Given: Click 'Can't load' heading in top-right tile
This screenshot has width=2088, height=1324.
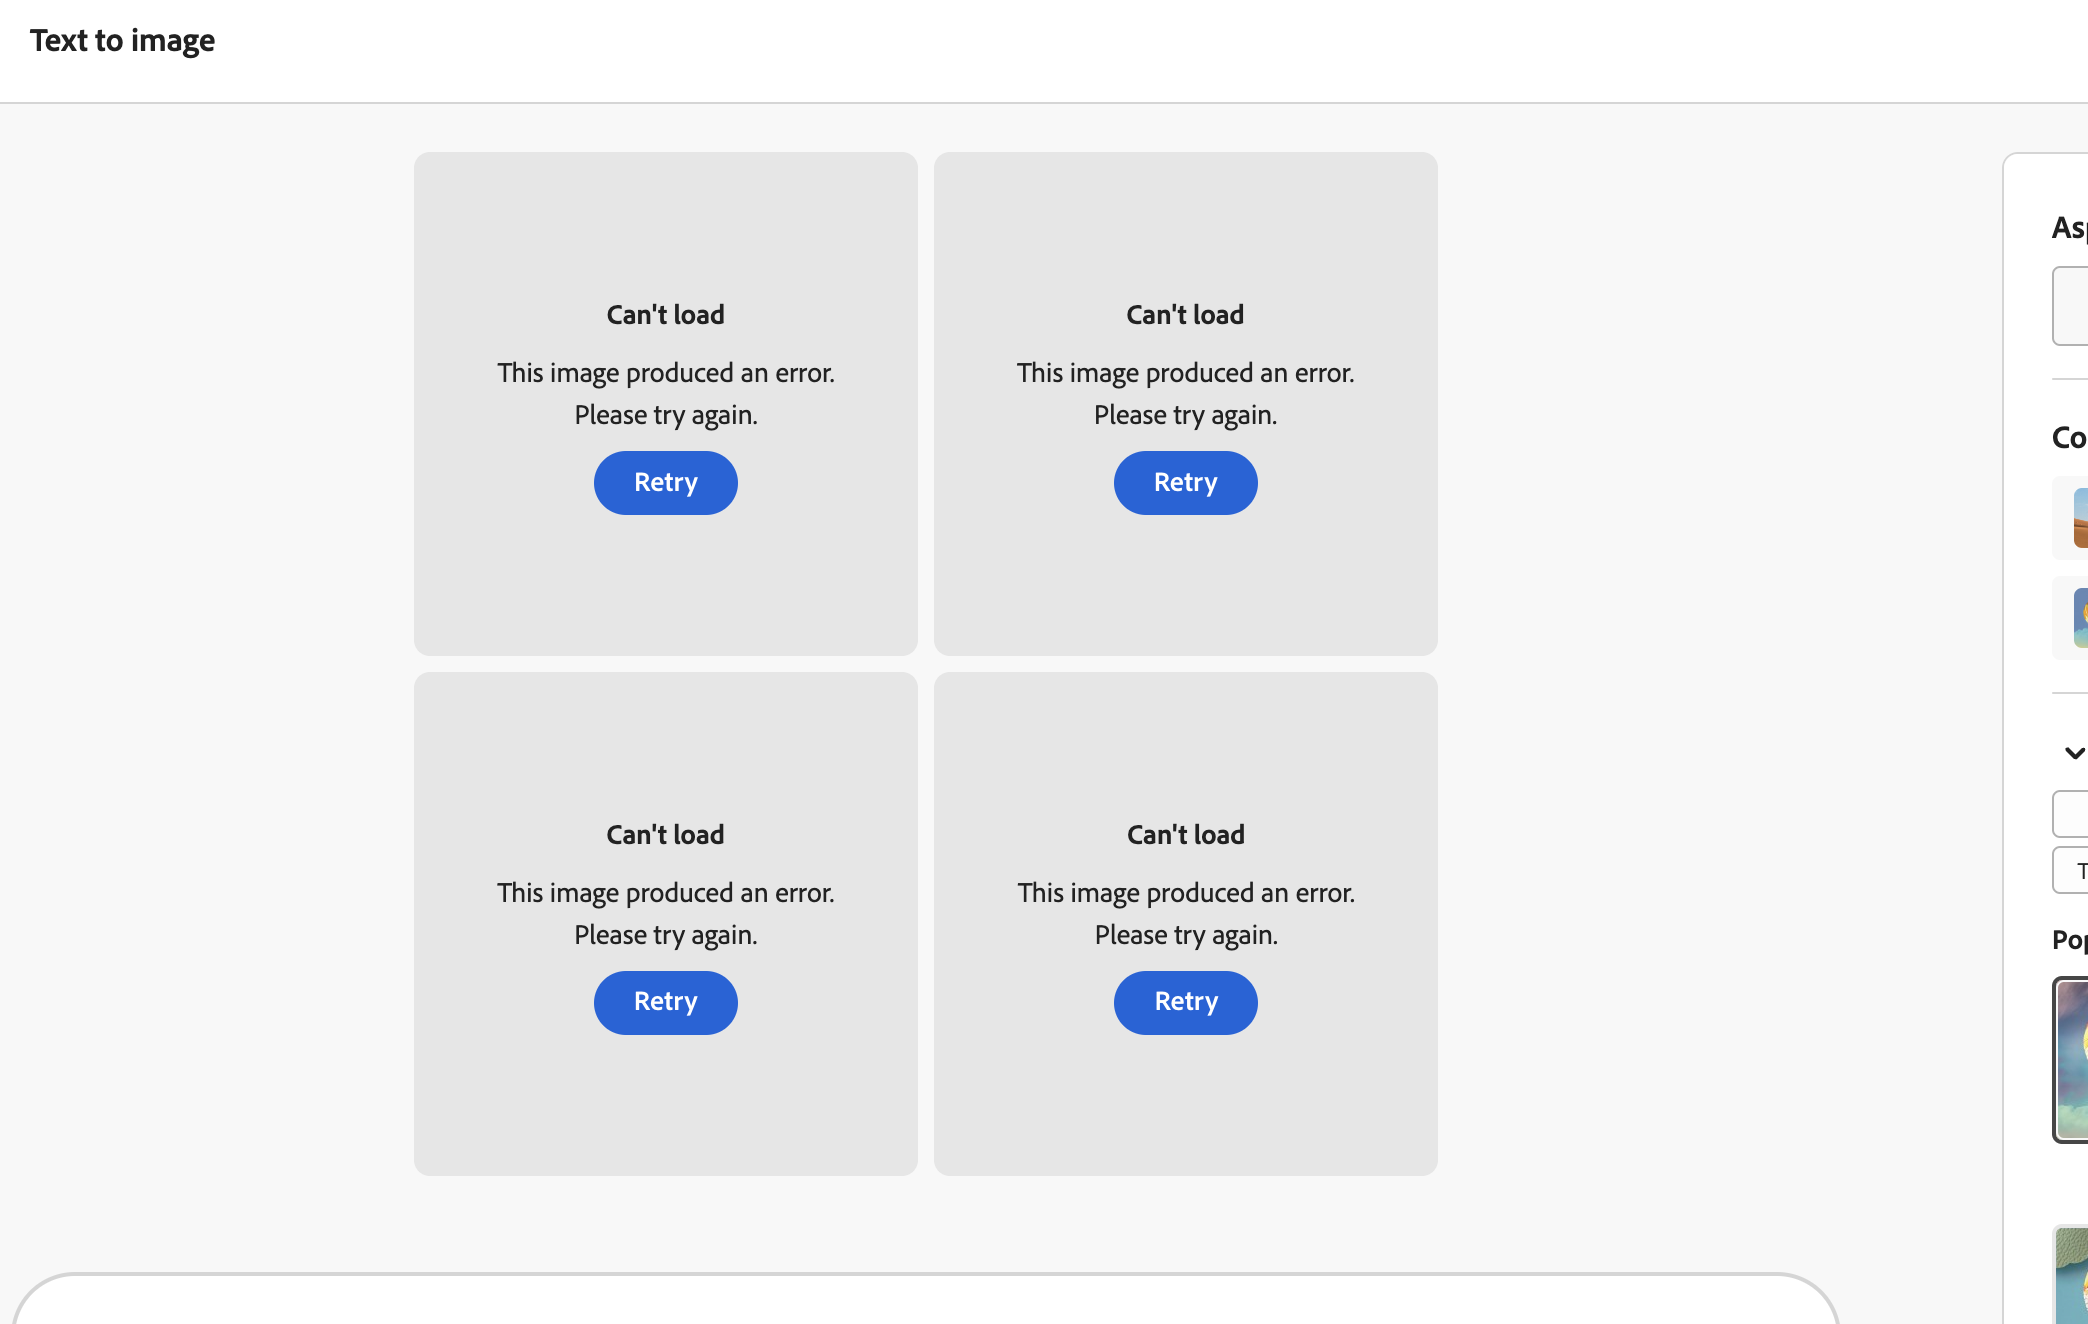Looking at the screenshot, I should (1185, 315).
